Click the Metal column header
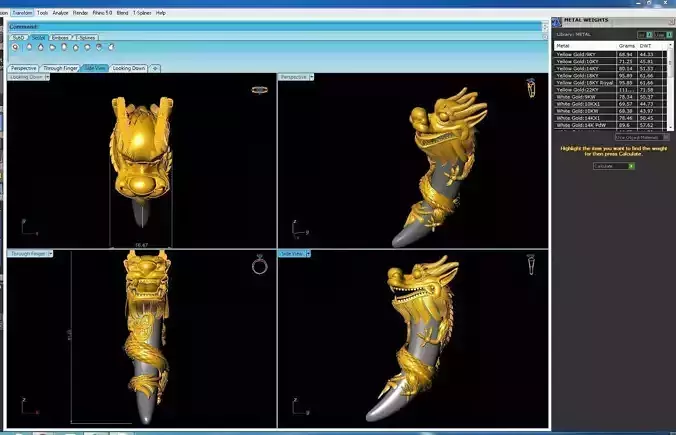676x435 pixels. point(585,46)
